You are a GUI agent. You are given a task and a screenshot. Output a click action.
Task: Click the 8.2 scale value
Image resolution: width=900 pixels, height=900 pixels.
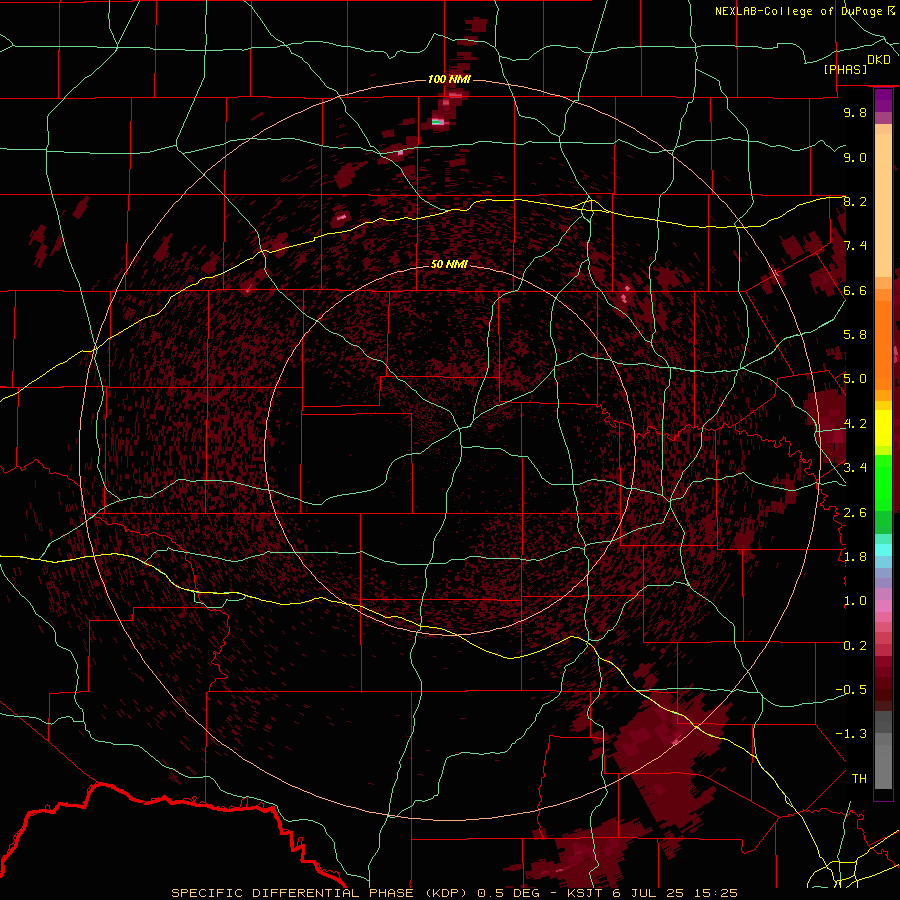[855, 201]
